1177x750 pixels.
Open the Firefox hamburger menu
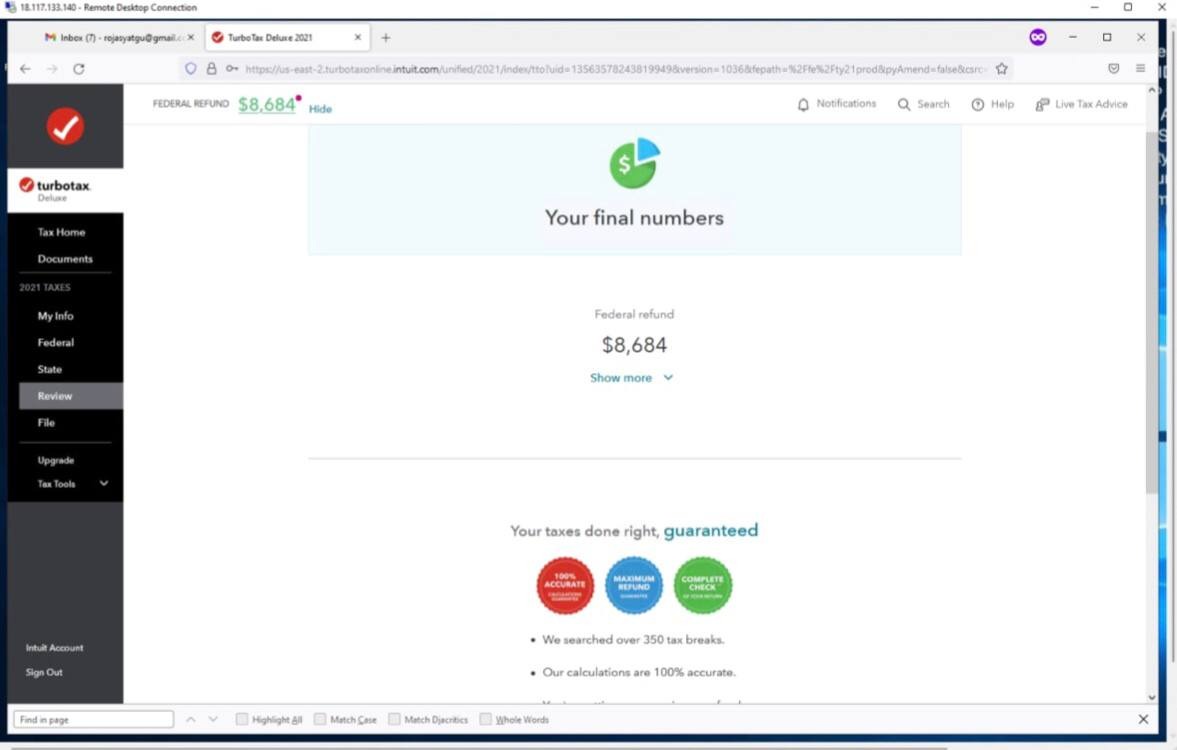point(1141,68)
